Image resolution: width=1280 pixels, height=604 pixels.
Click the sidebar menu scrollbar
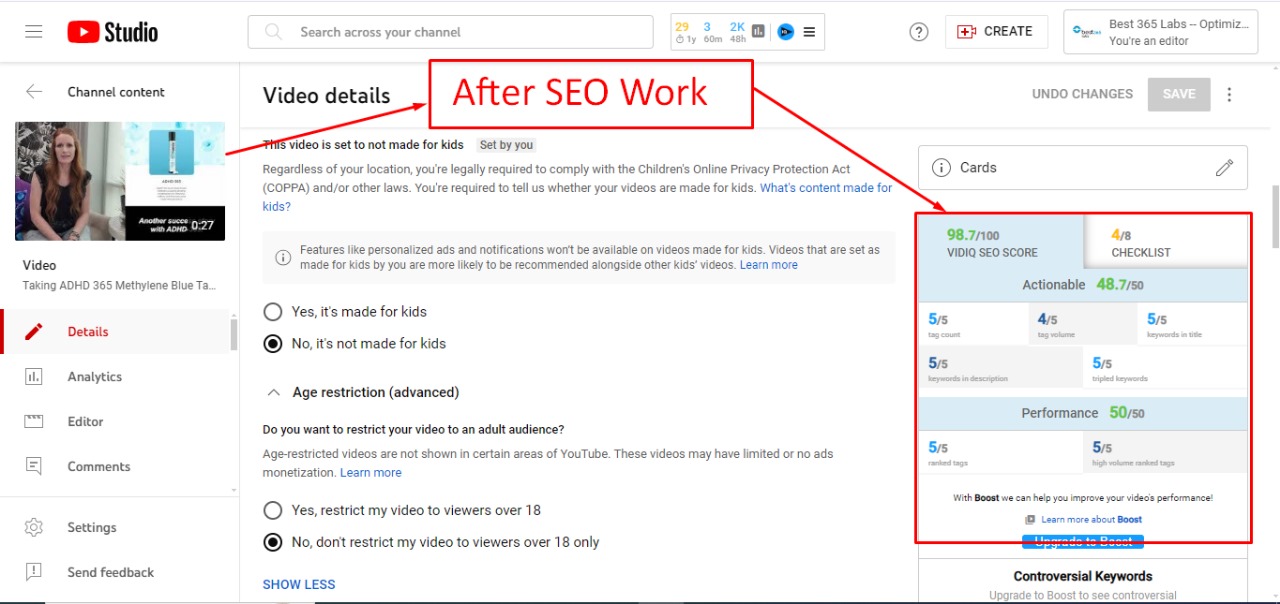click(x=234, y=333)
